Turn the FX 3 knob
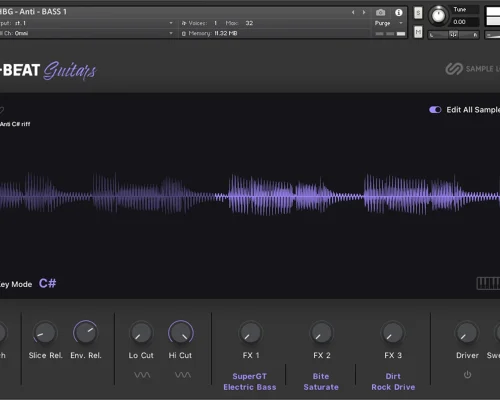The width and height of the screenshot is (500, 400). (393, 333)
